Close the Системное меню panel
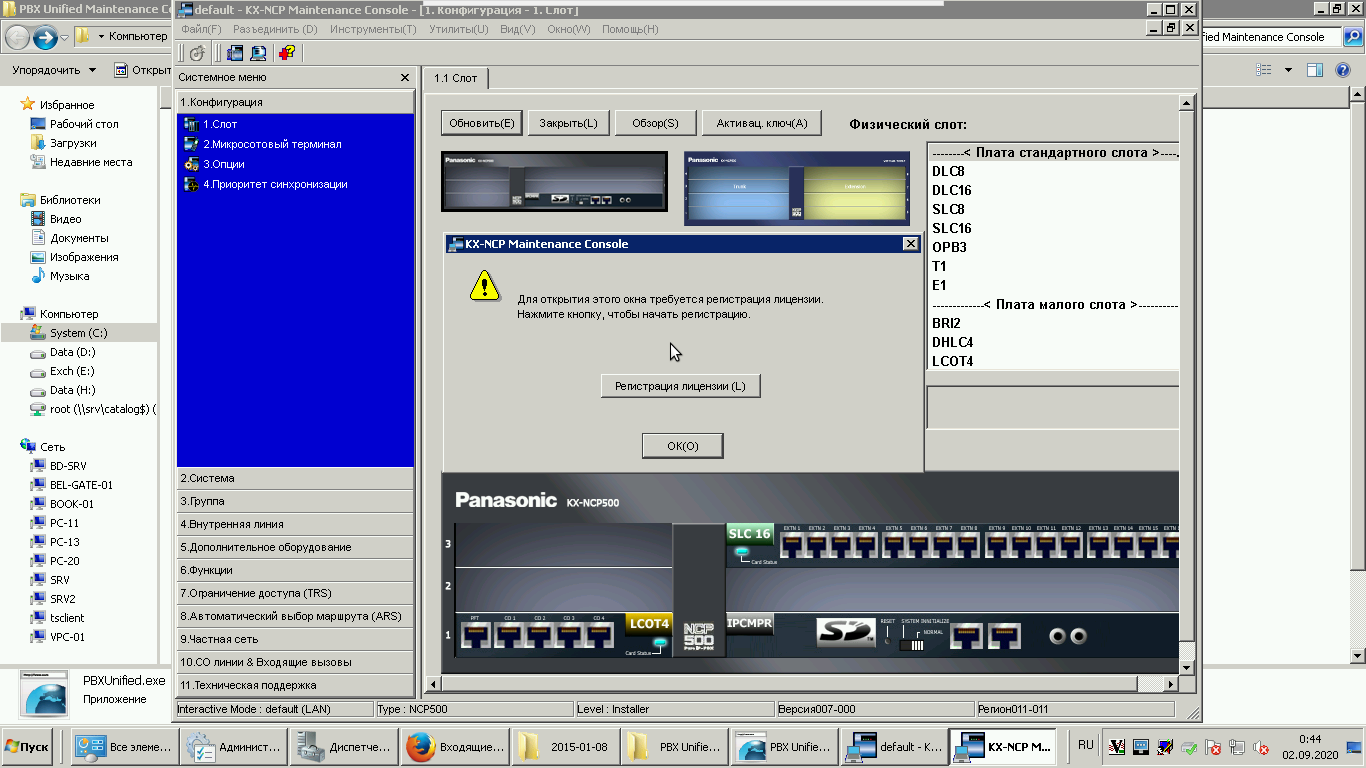Image resolution: width=1366 pixels, height=768 pixels. [x=405, y=77]
